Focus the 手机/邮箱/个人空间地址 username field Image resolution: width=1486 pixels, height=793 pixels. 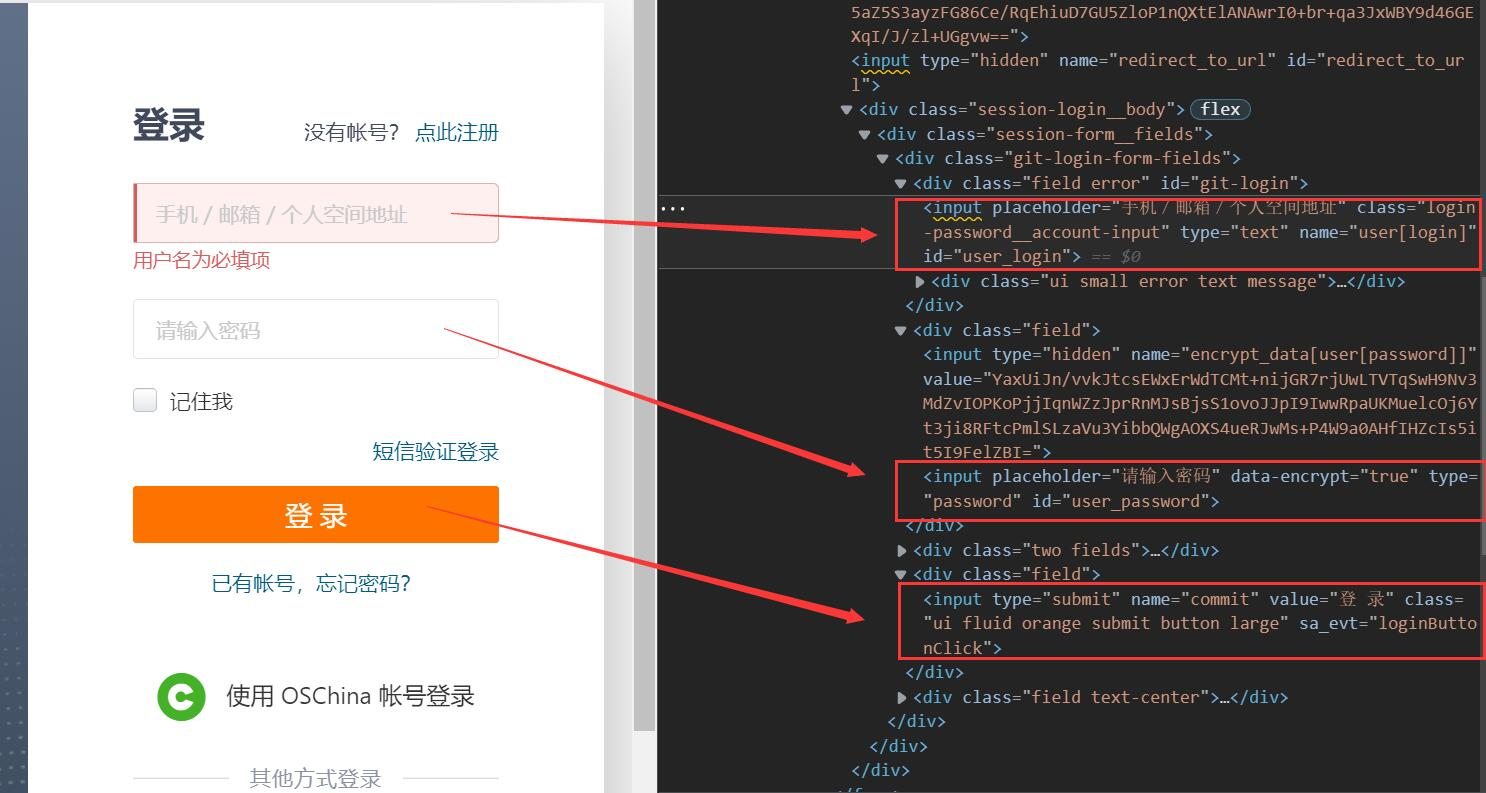315,213
